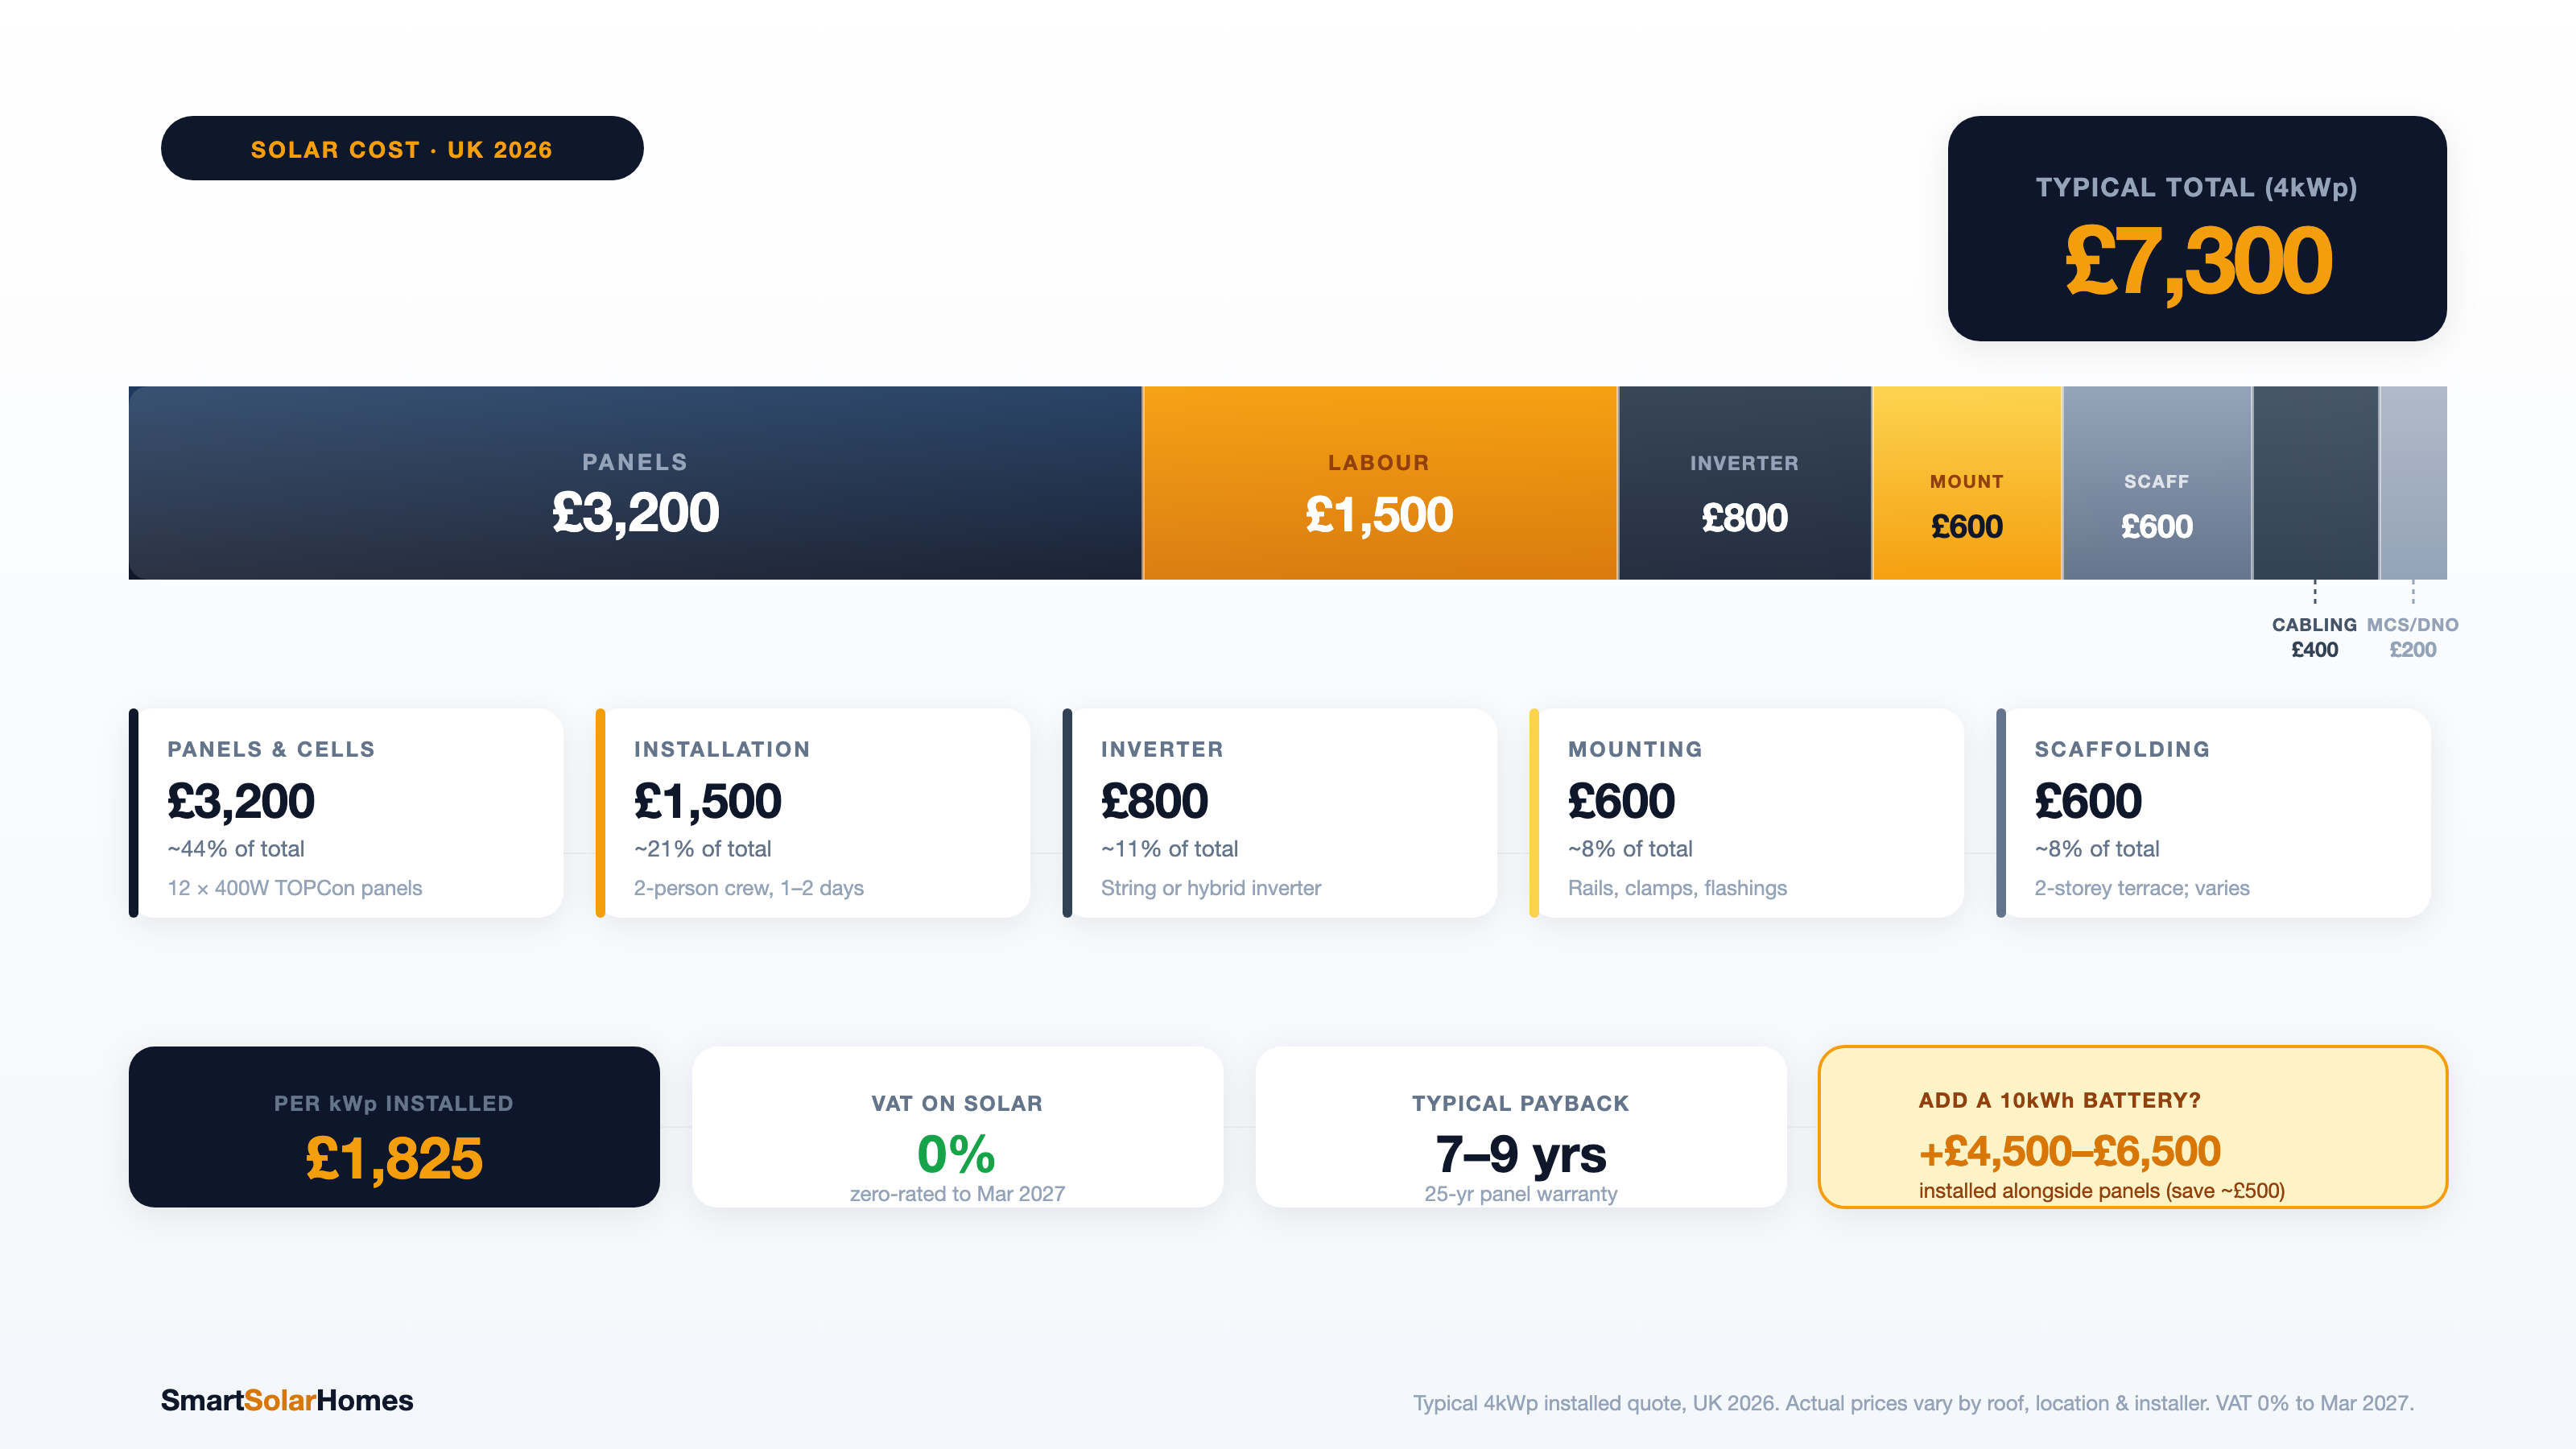2576x1449 pixels.
Task: Click the Add a 10kWh Battery callout
Action: (x=2133, y=1127)
